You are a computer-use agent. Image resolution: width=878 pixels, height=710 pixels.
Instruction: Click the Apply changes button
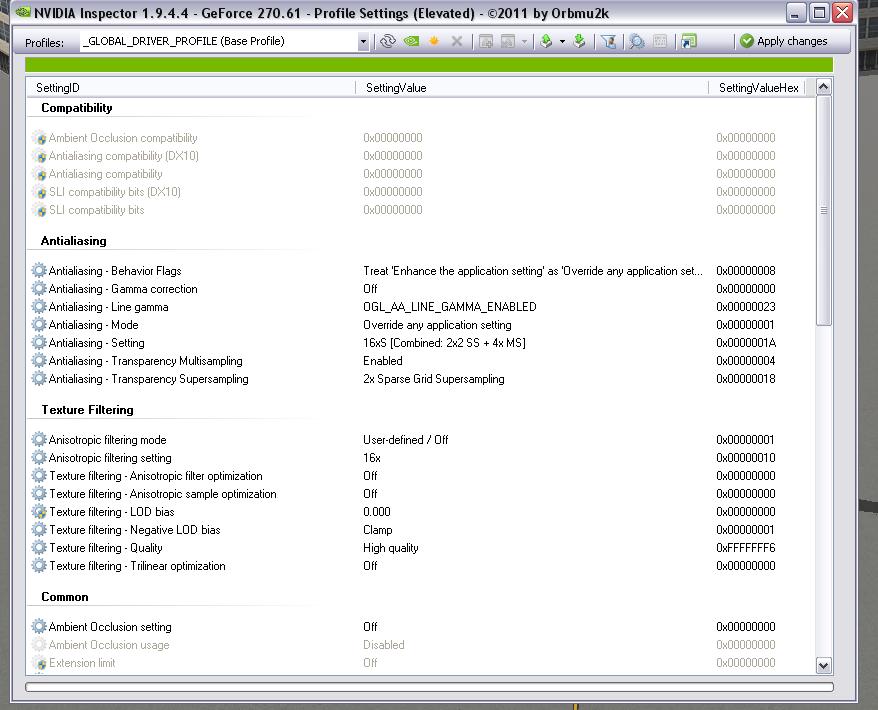pyautogui.click(x=783, y=41)
